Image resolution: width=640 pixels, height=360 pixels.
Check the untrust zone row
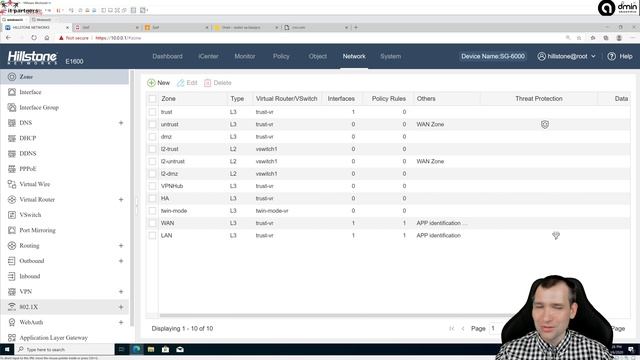[x=152, y=124]
